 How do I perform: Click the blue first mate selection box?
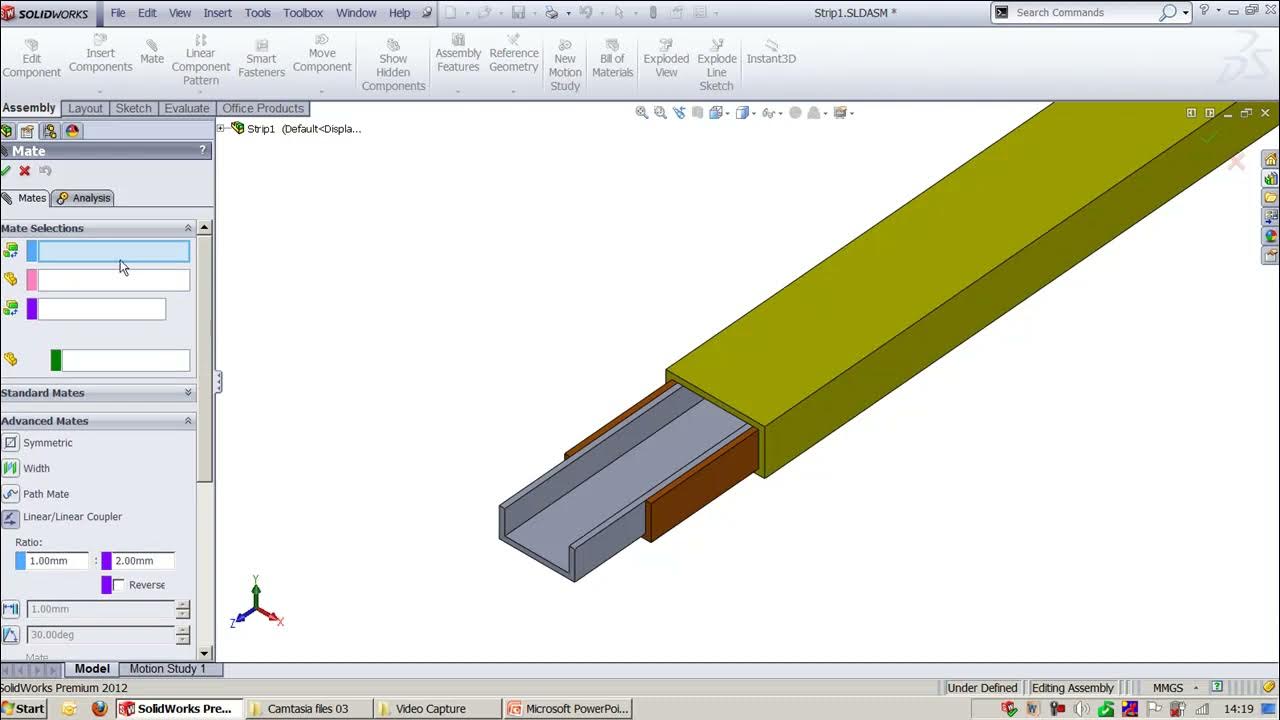pos(113,251)
